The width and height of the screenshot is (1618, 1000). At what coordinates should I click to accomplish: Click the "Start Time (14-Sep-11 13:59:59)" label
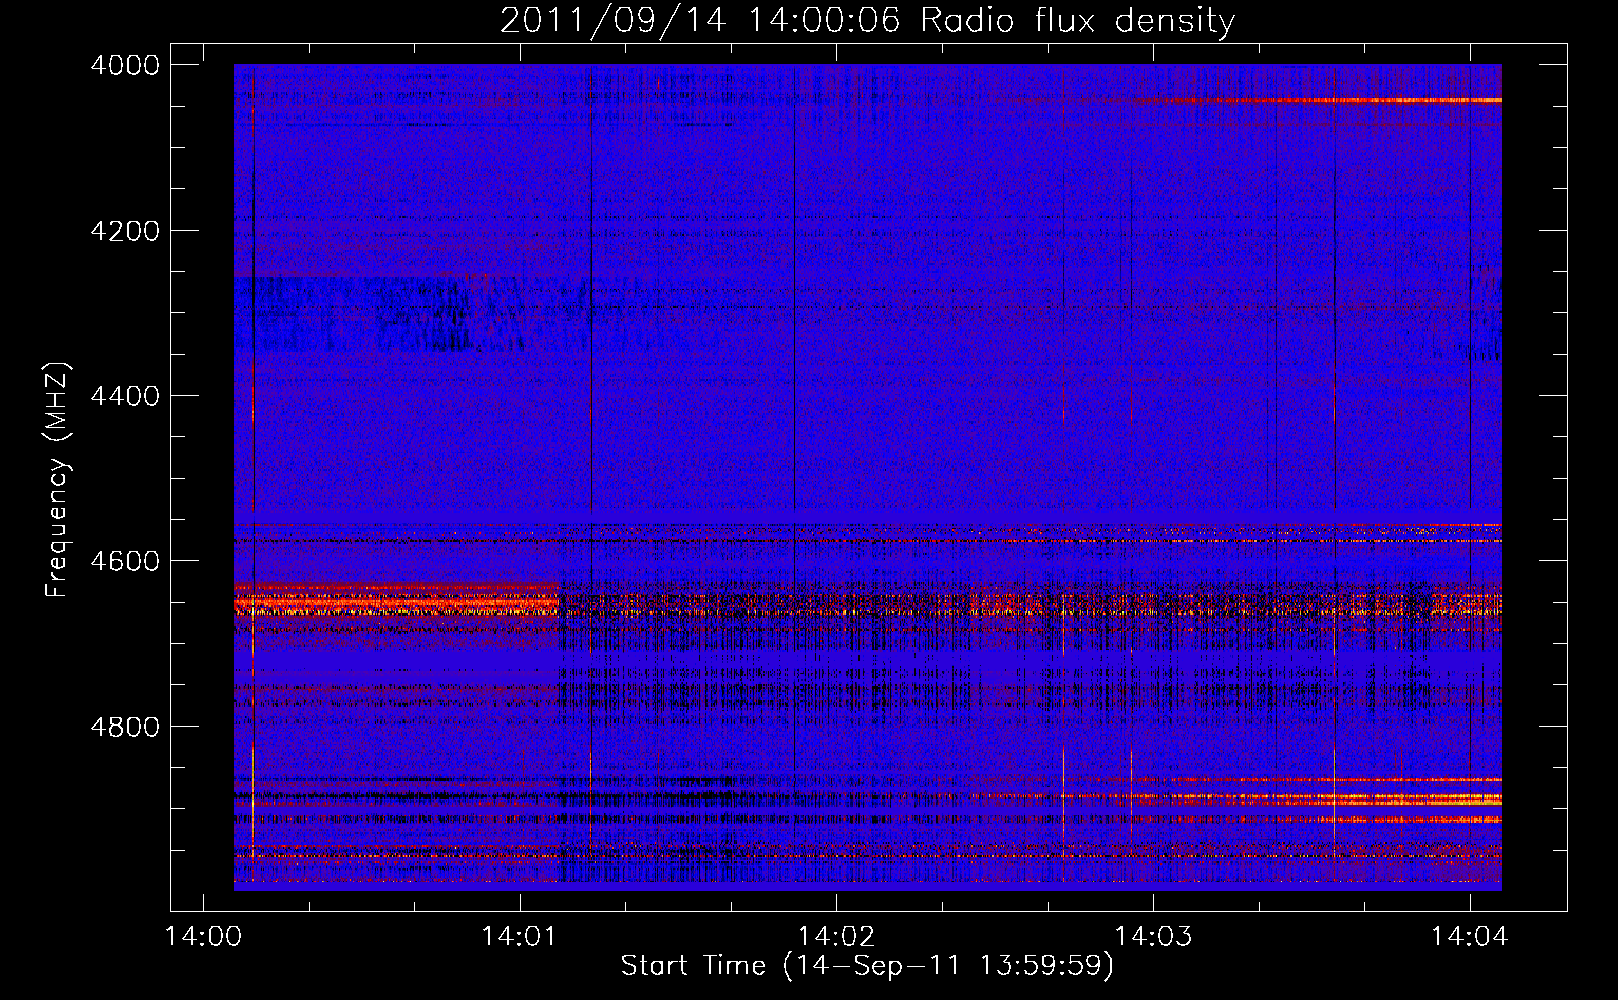867,966
